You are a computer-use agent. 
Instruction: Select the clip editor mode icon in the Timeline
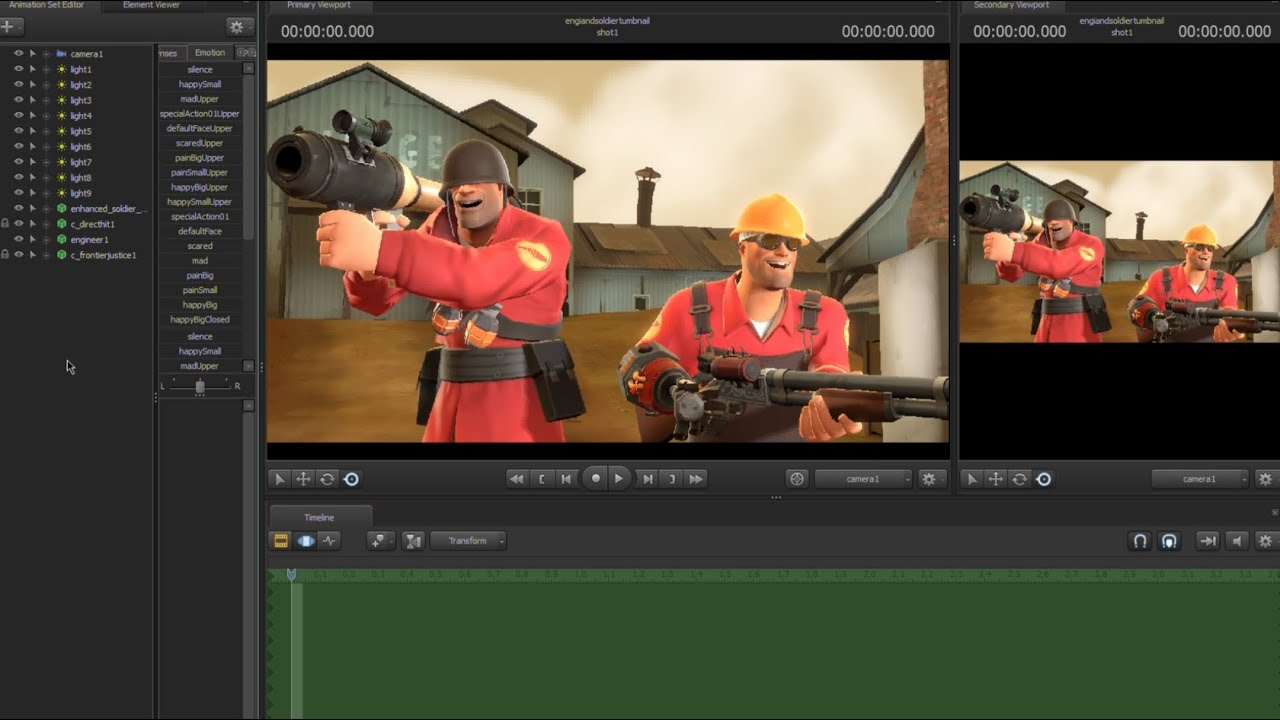tap(281, 541)
